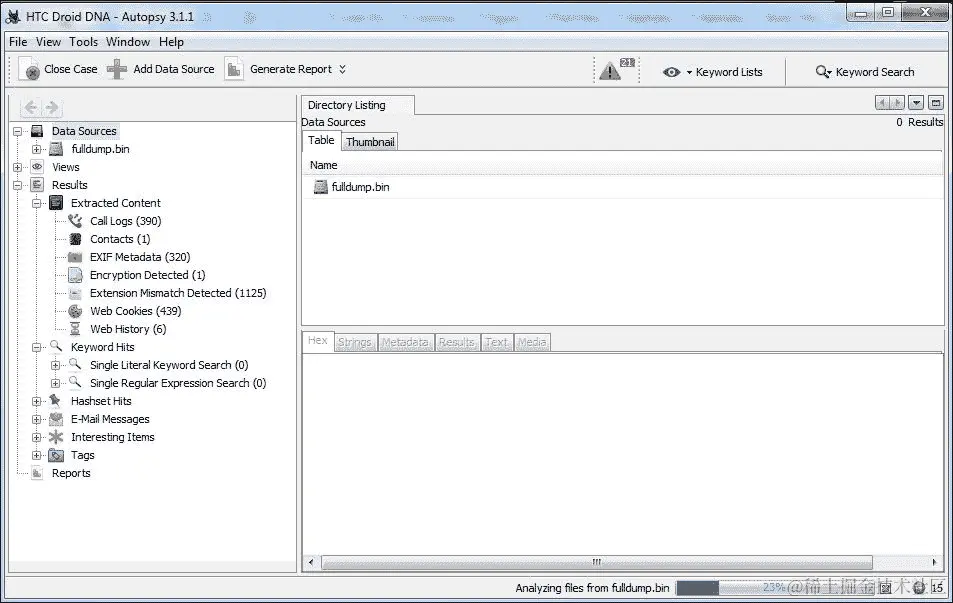This screenshot has height=603, width=953.
Task: Toggle the Keyword Lists eye icon
Action: (x=671, y=72)
